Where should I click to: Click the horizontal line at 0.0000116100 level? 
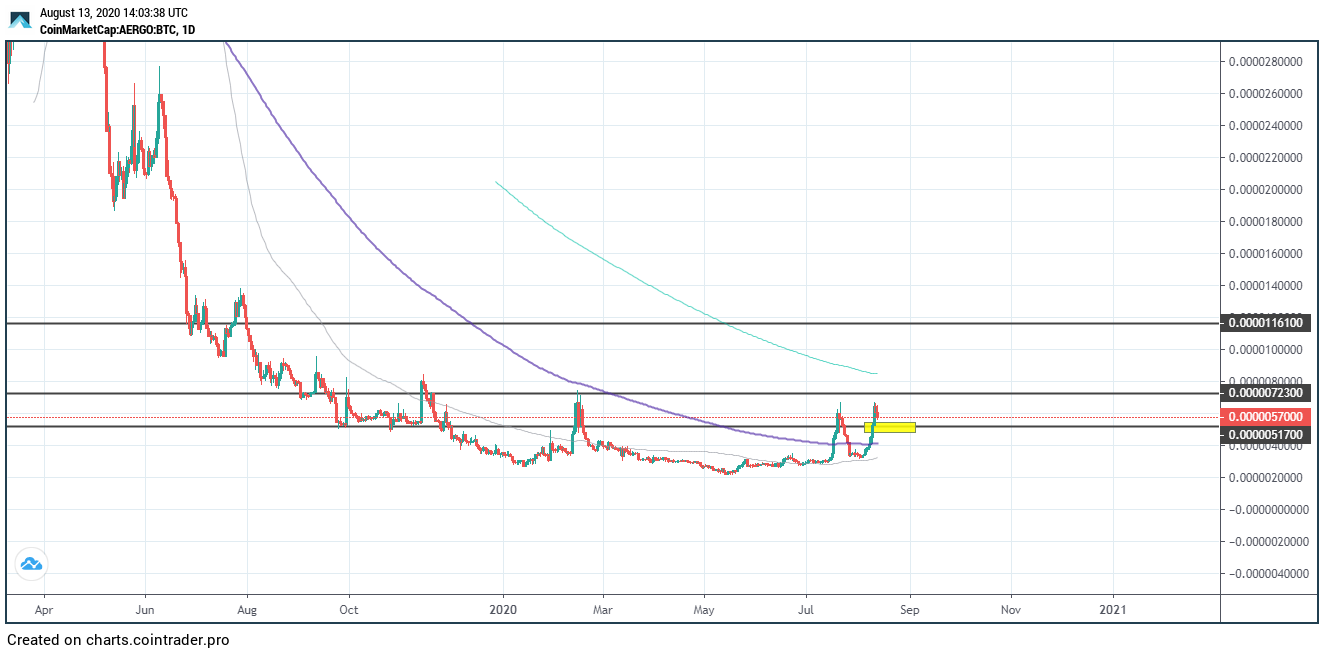click(x=600, y=323)
